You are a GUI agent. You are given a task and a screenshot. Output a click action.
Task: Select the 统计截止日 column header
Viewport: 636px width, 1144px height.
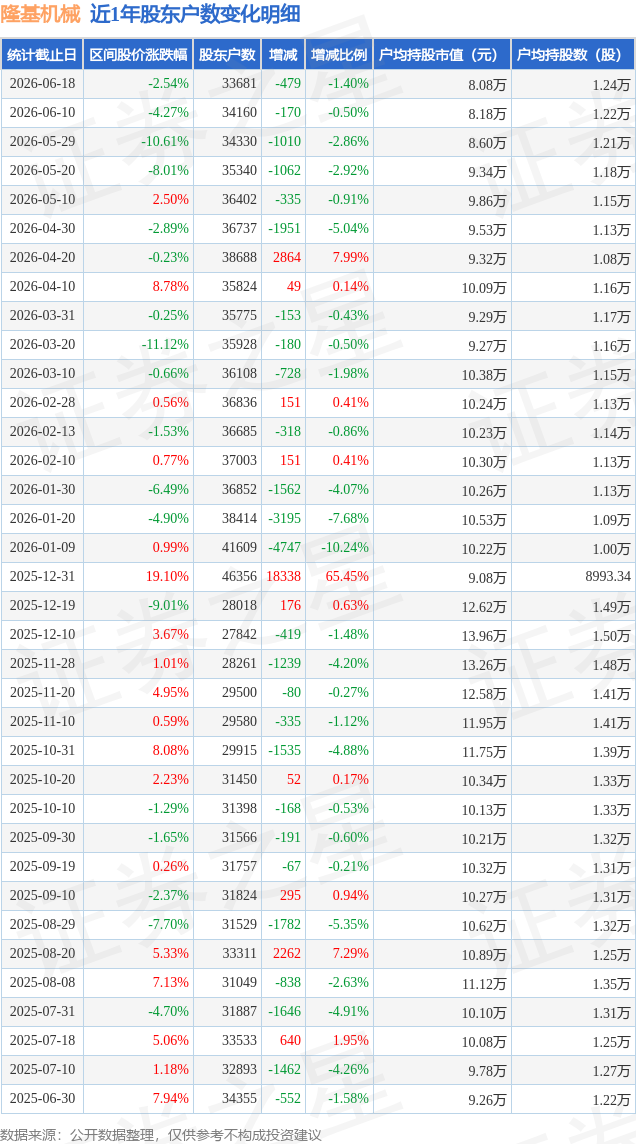click(x=42, y=55)
